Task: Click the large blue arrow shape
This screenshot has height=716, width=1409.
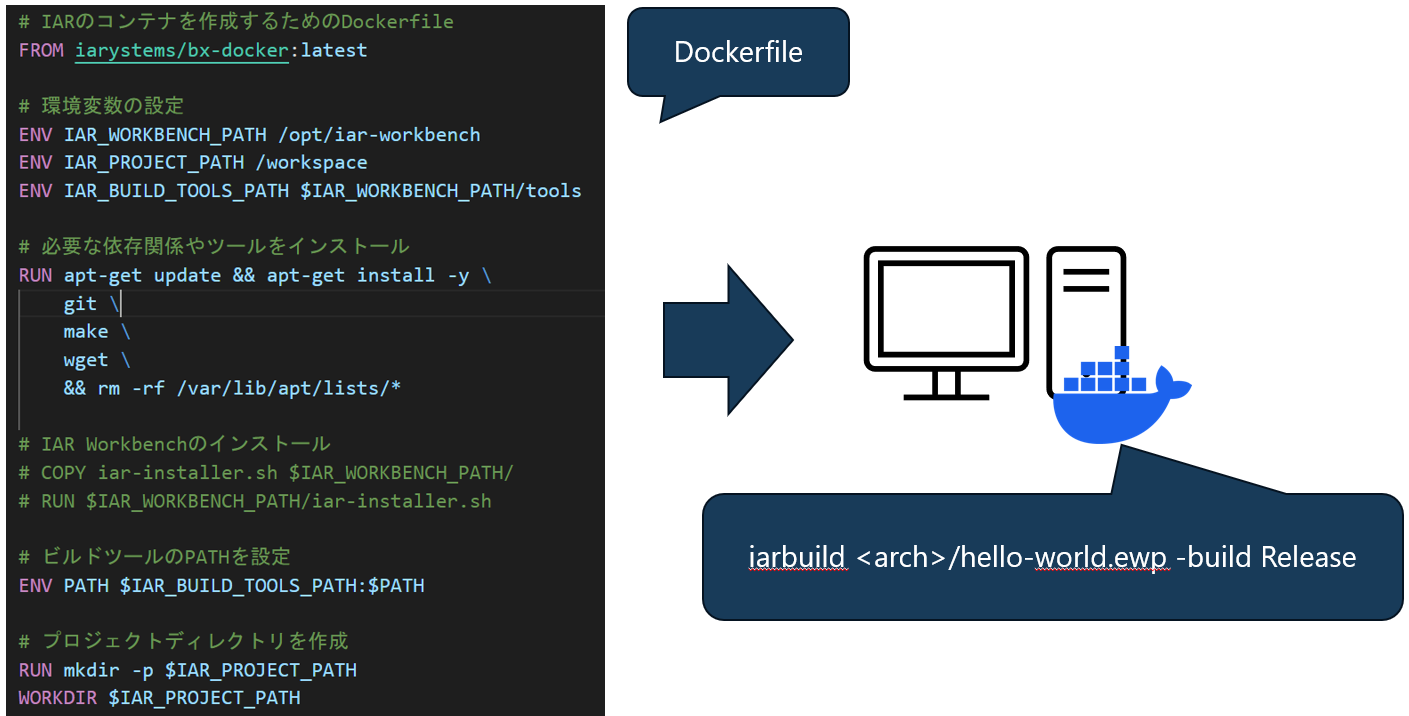Action: pyautogui.click(x=720, y=340)
